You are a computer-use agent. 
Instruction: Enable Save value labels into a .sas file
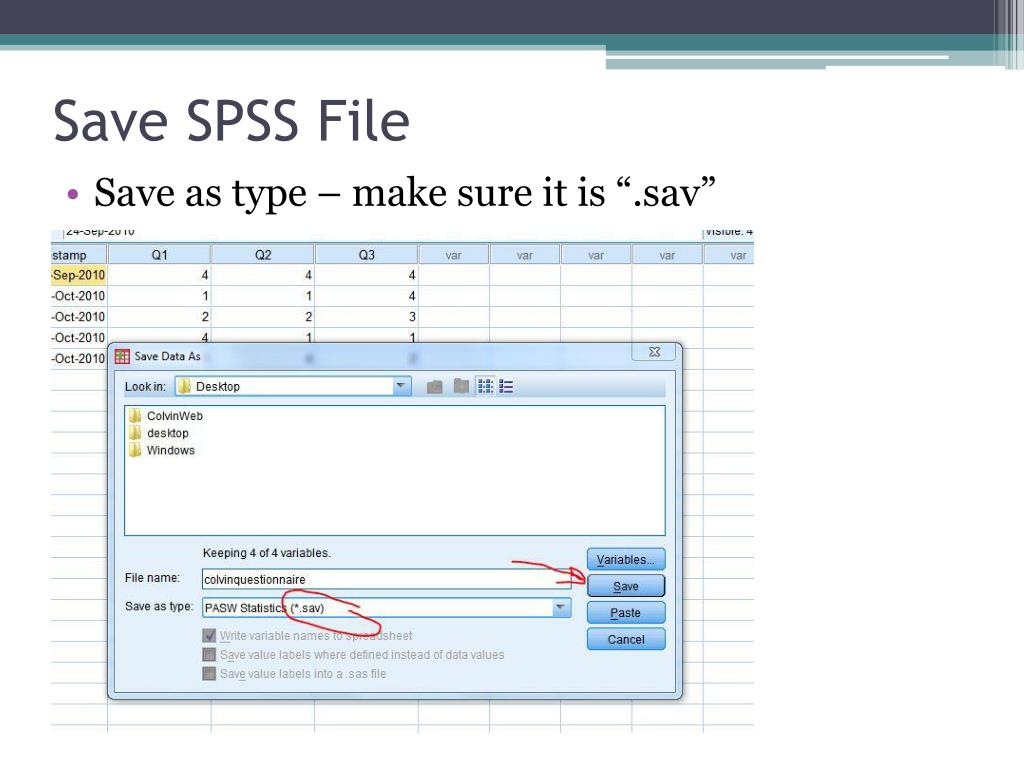coord(210,673)
